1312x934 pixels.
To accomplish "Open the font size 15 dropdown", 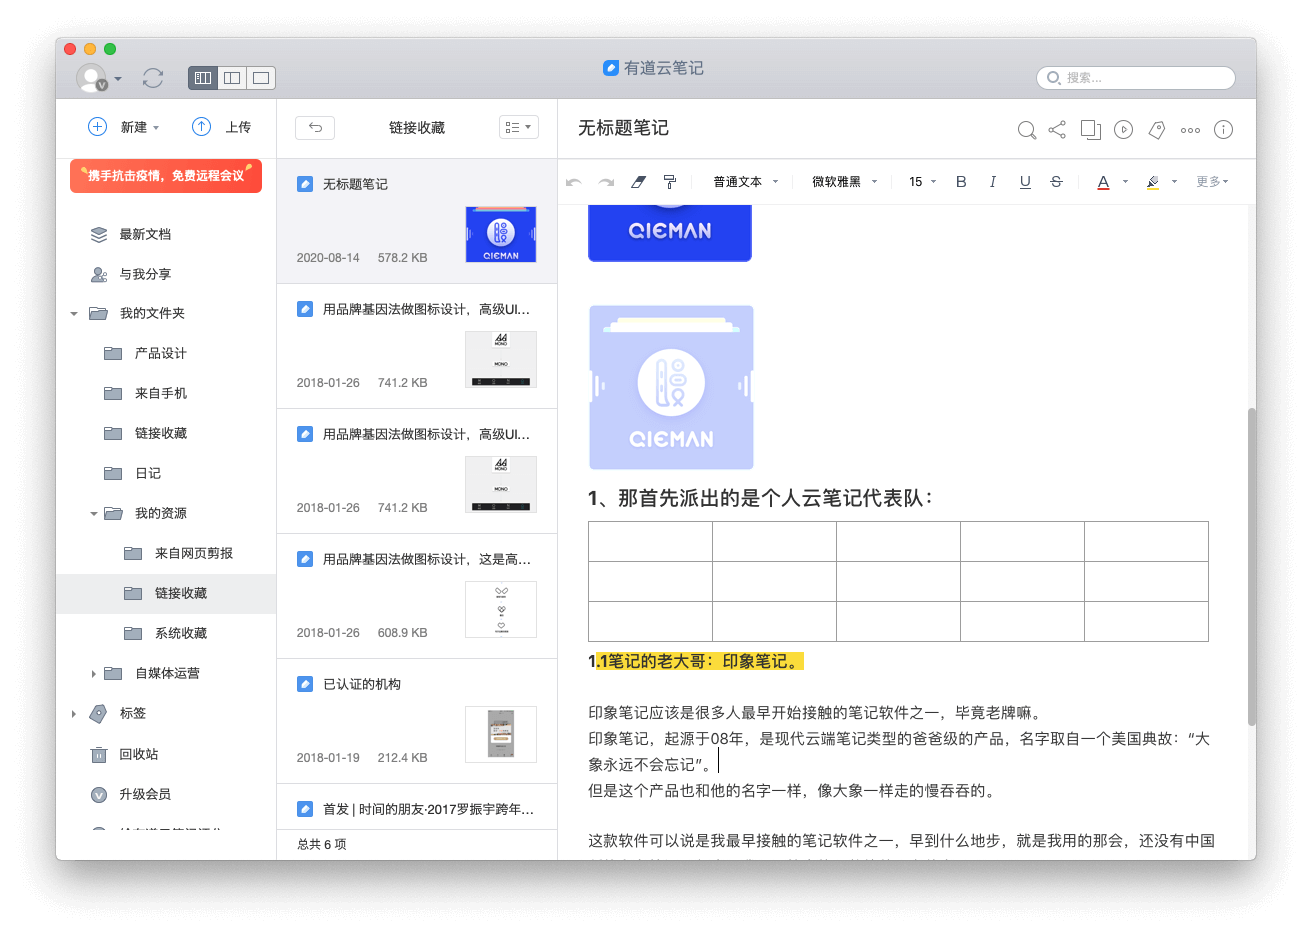I will [922, 182].
